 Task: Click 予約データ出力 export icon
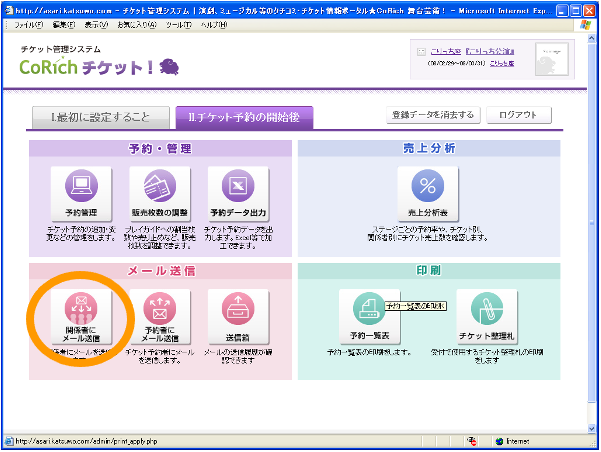(238, 193)
